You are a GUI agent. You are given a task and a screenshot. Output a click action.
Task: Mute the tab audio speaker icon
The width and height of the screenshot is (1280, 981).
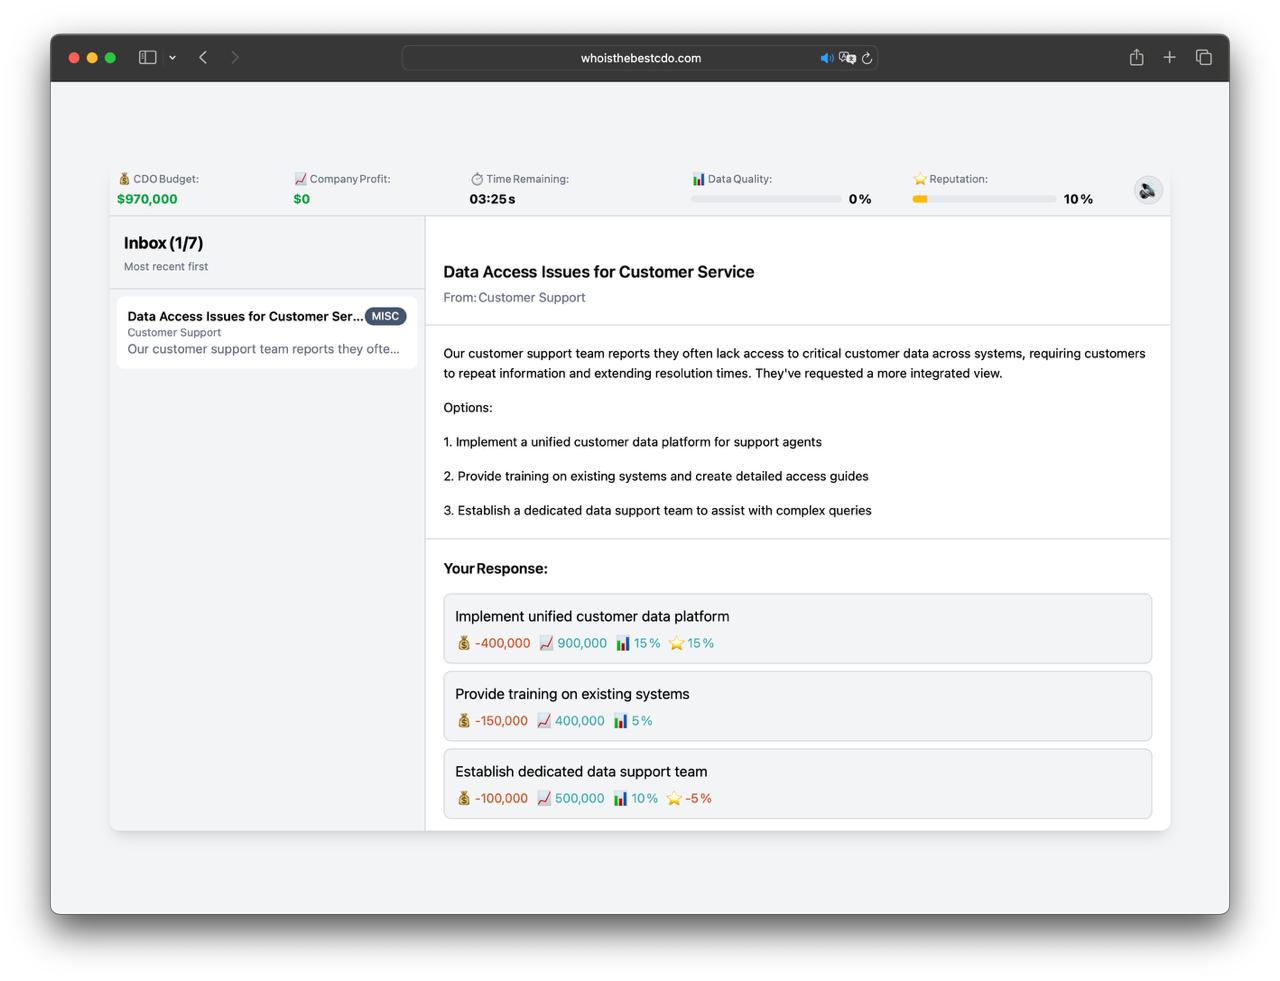tap(827, 58)
